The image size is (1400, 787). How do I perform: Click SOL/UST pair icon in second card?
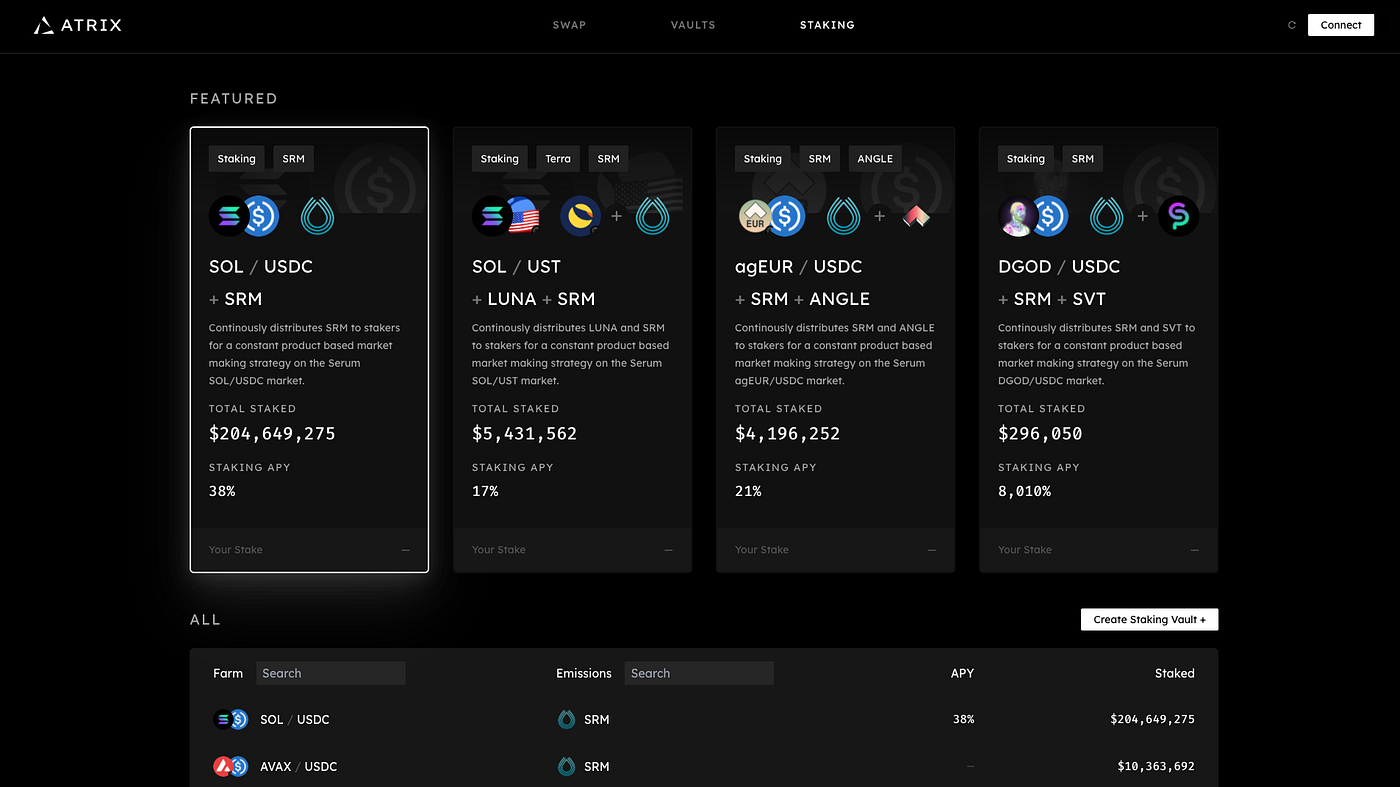click(x=507, y=216)
